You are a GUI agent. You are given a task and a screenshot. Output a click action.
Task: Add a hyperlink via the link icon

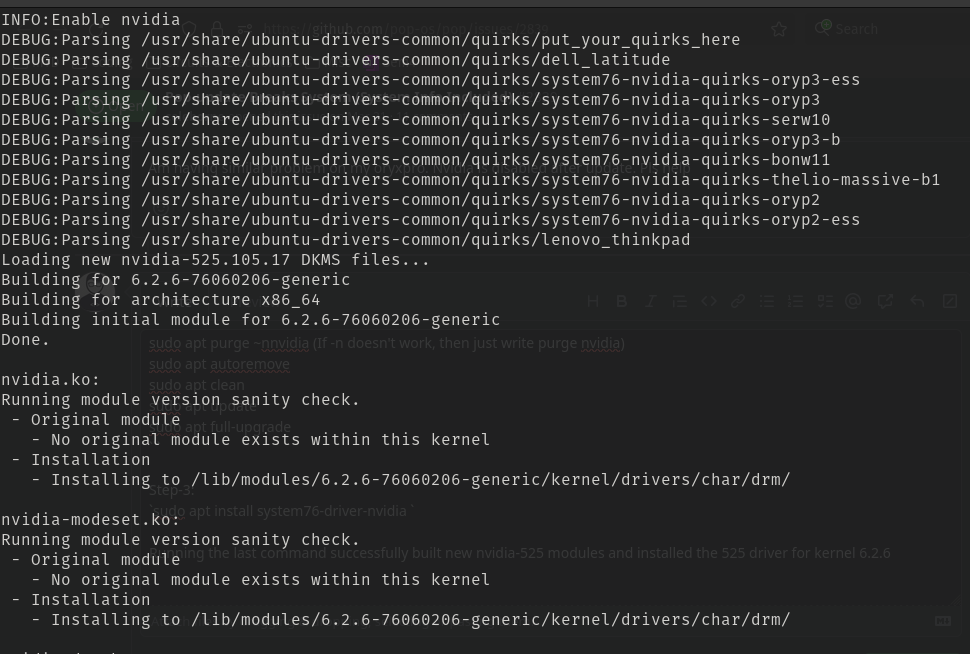click(737, 300)
